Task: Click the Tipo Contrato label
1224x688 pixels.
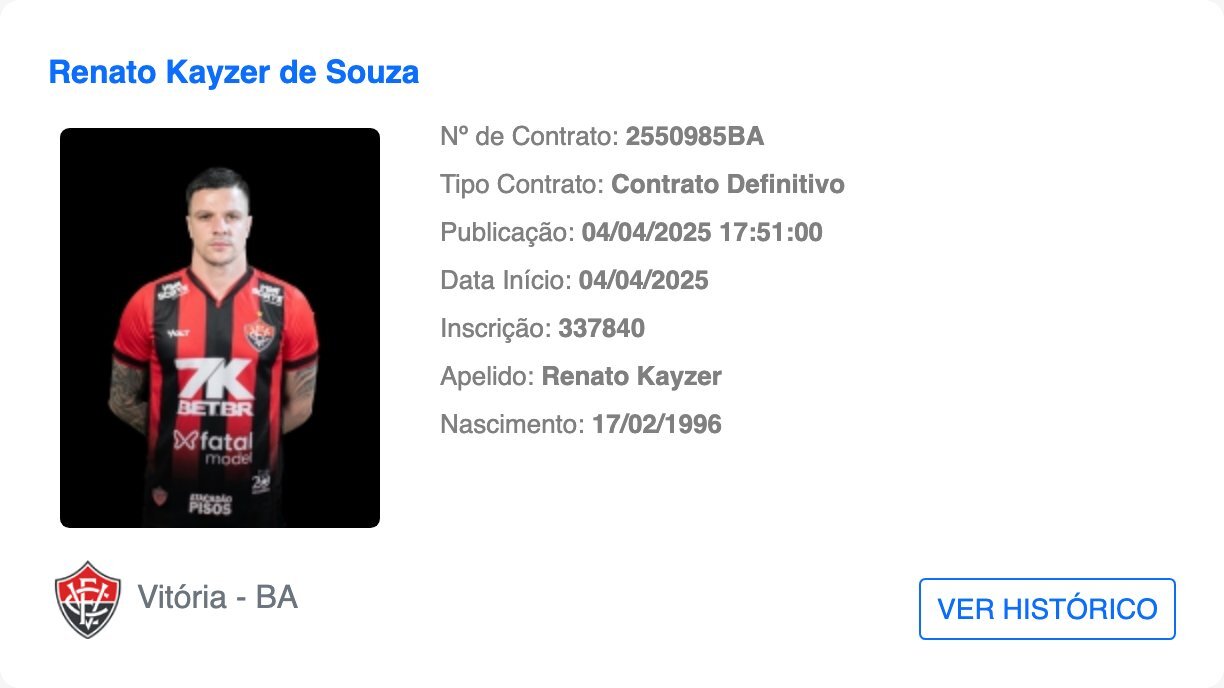Action: coord(523,185)
